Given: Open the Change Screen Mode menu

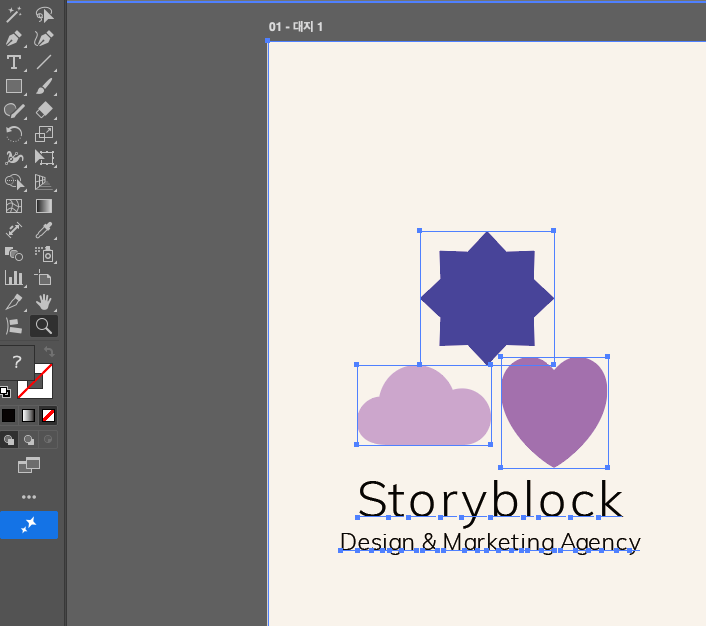Looking at the screenshot, I should 29,465.
